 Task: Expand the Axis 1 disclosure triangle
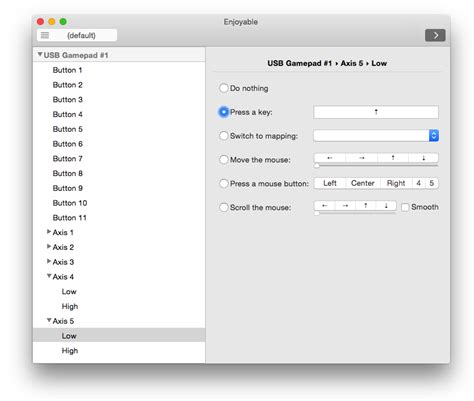point(49,232)
